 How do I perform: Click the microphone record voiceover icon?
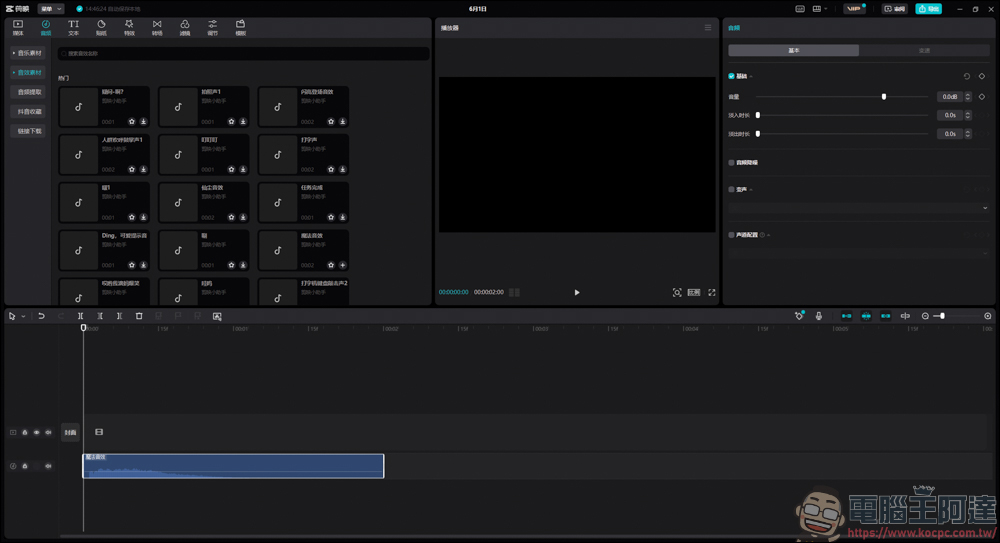(818, 316)
